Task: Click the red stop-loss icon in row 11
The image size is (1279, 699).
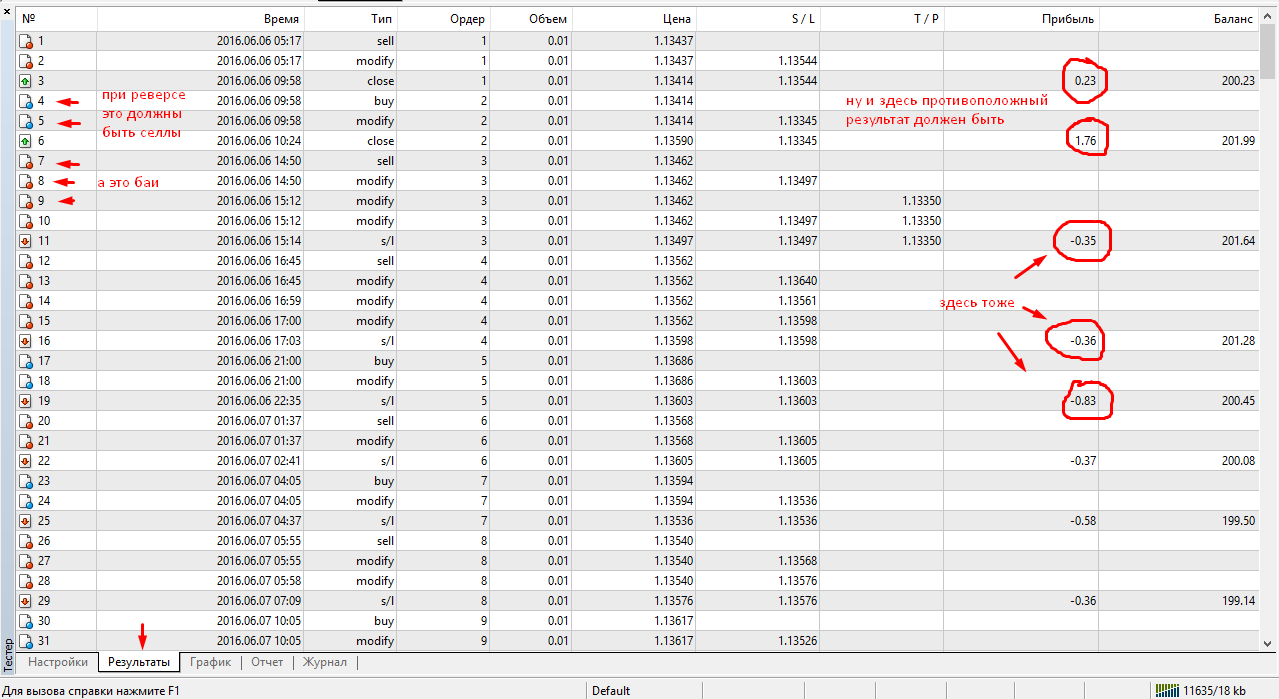Action: click(26, 241)
